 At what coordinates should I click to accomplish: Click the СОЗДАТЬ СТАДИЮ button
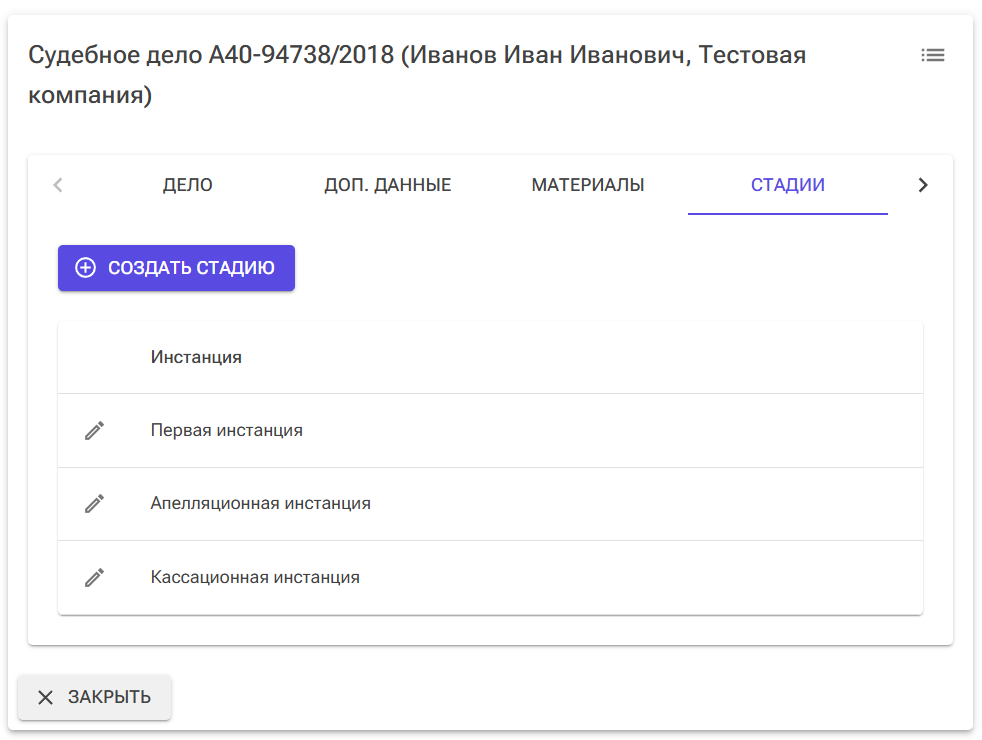[x=176, y=267]
